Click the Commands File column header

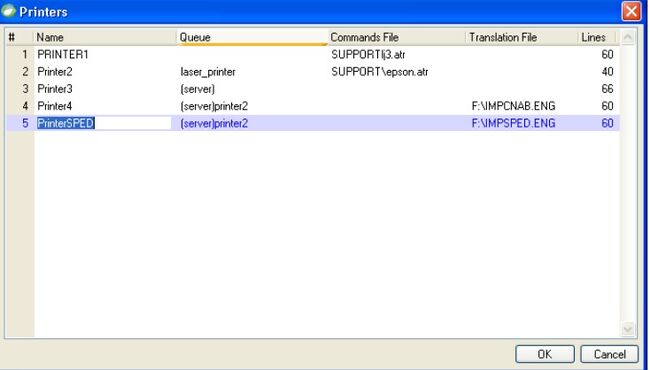397,37
